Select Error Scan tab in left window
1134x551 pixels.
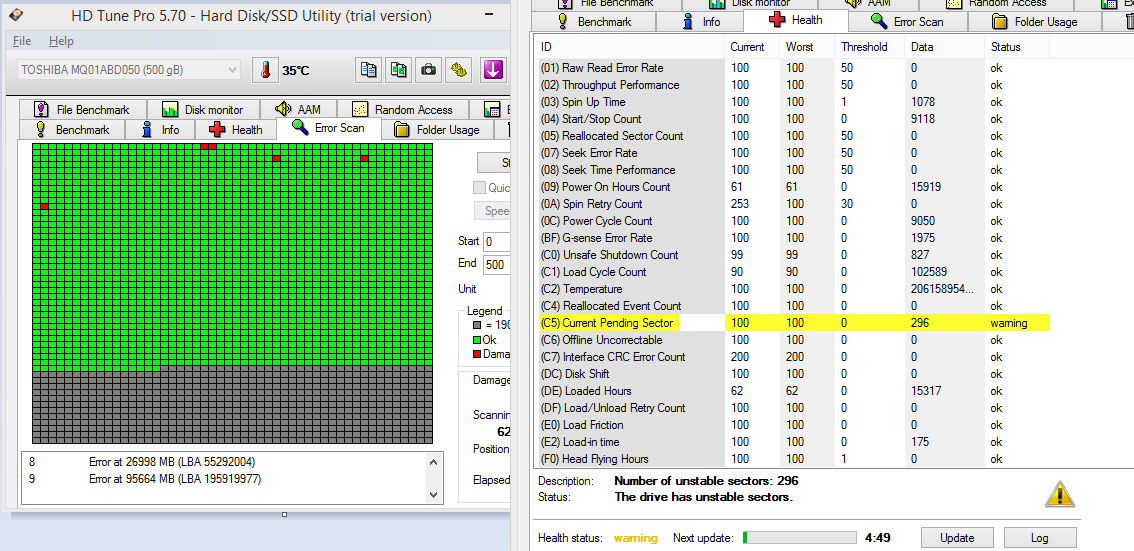click(329, 128)
